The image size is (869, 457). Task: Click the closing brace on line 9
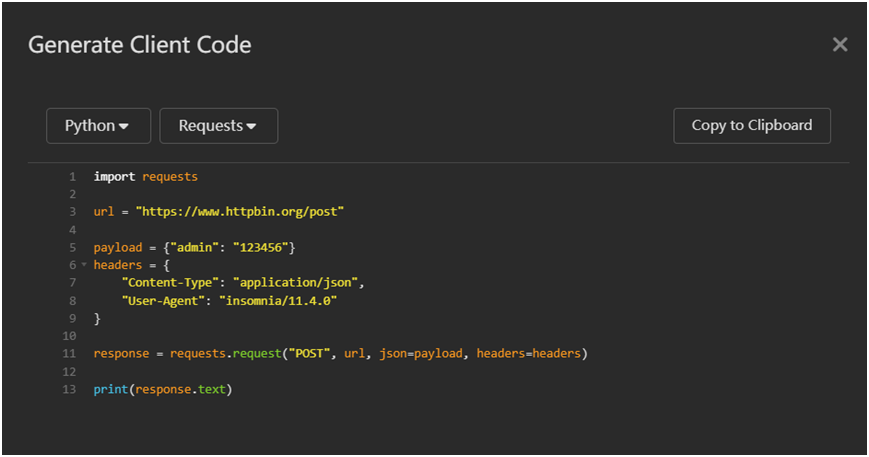pos(97,318)
